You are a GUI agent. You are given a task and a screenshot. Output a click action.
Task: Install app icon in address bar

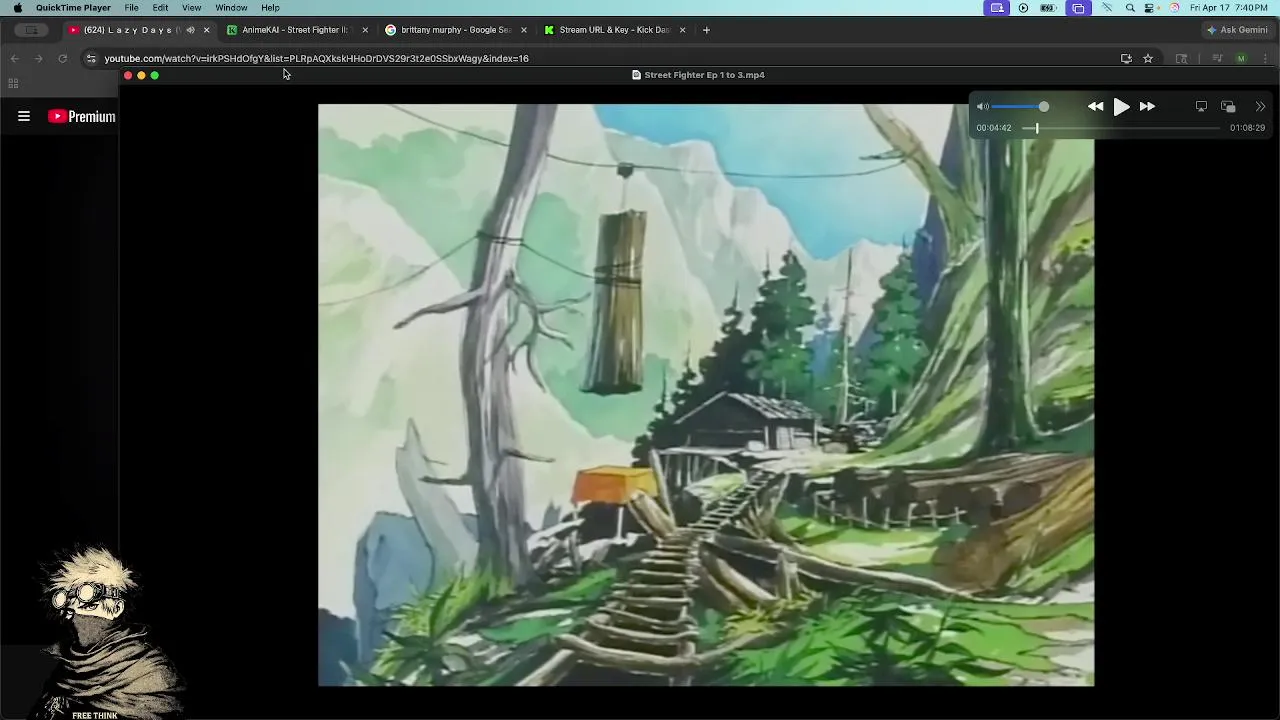point(1126,58)
